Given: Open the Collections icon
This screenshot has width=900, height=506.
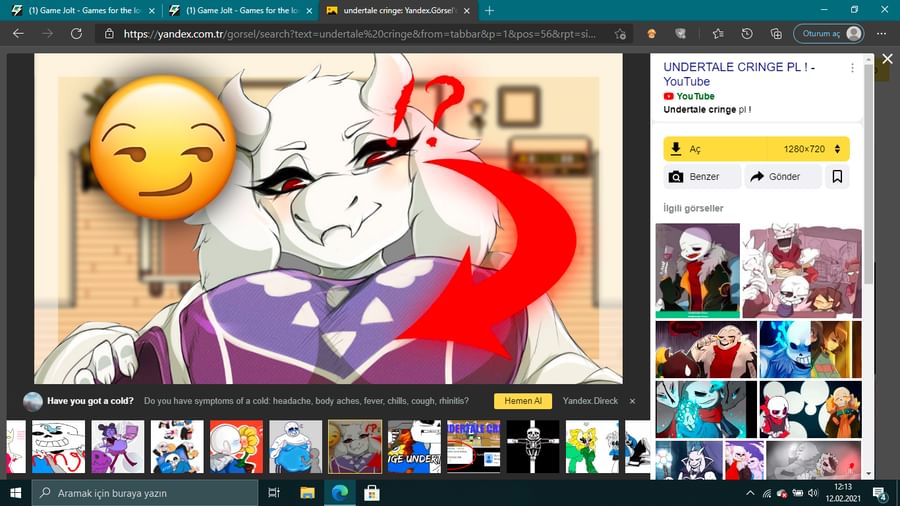Looking at the screenshot, I should click(x=776, y=34).
